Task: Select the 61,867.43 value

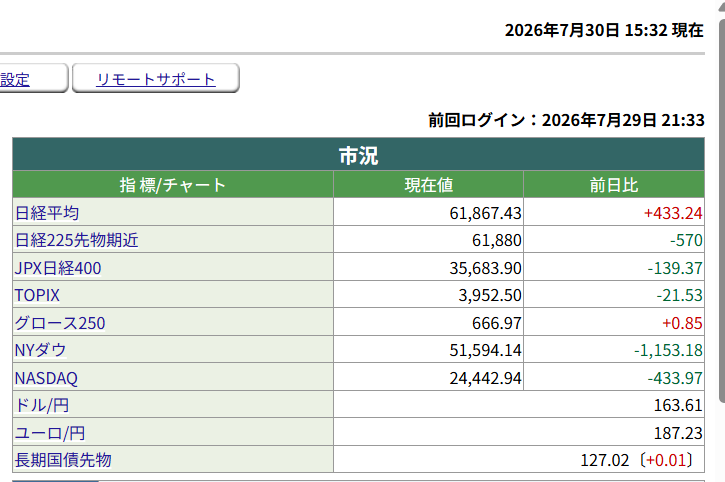Action: tap(485, 213)
